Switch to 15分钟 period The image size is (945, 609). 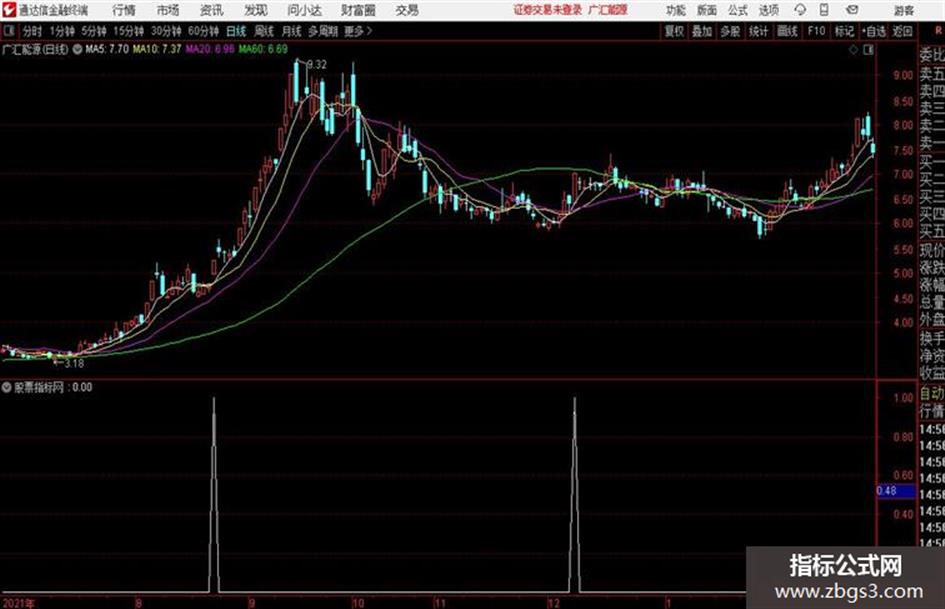pos(128,31)
